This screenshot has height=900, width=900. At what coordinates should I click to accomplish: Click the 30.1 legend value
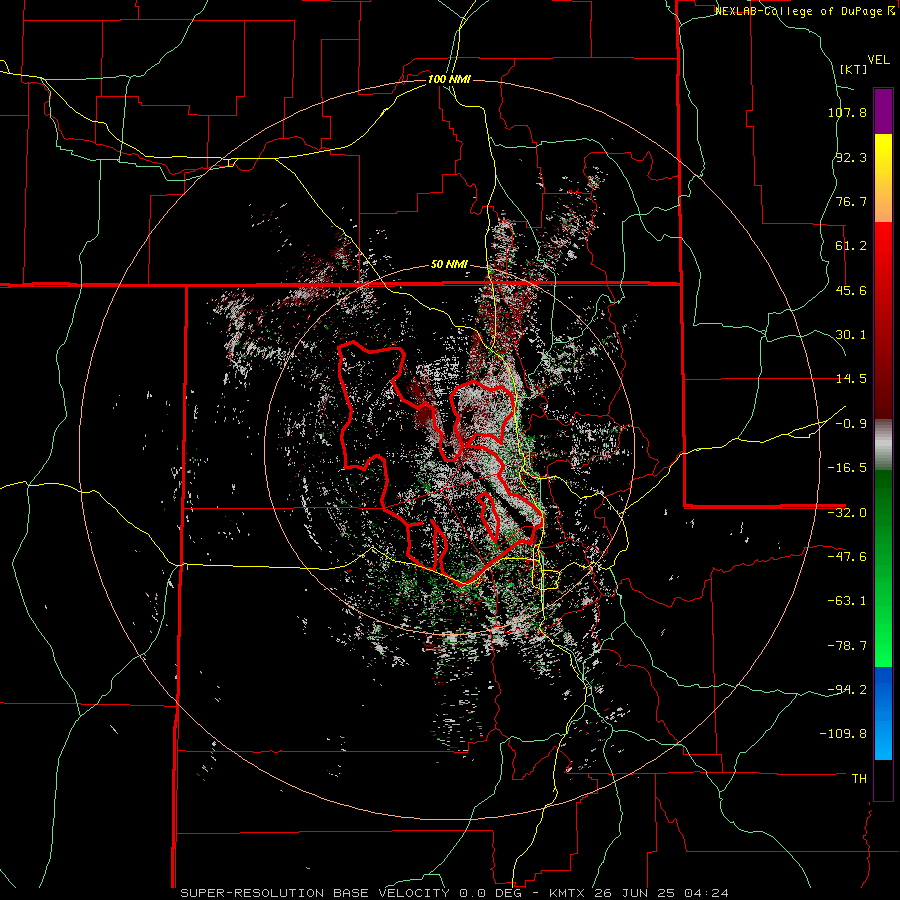point(851,335)
